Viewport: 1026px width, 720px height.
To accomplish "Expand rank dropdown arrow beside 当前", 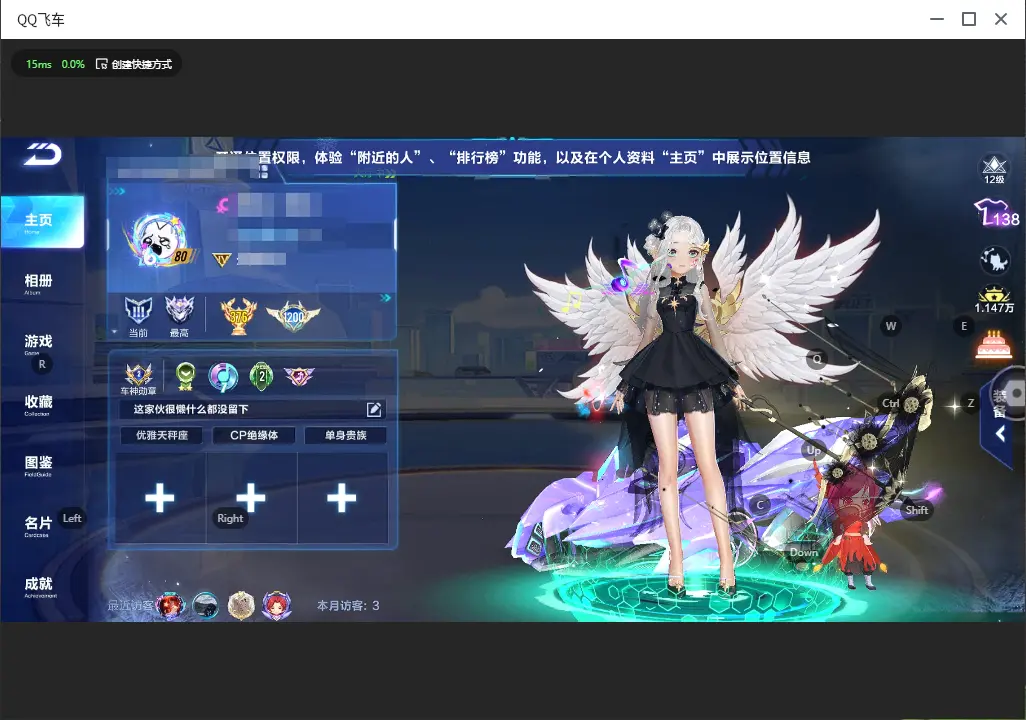I will (115, 333).
